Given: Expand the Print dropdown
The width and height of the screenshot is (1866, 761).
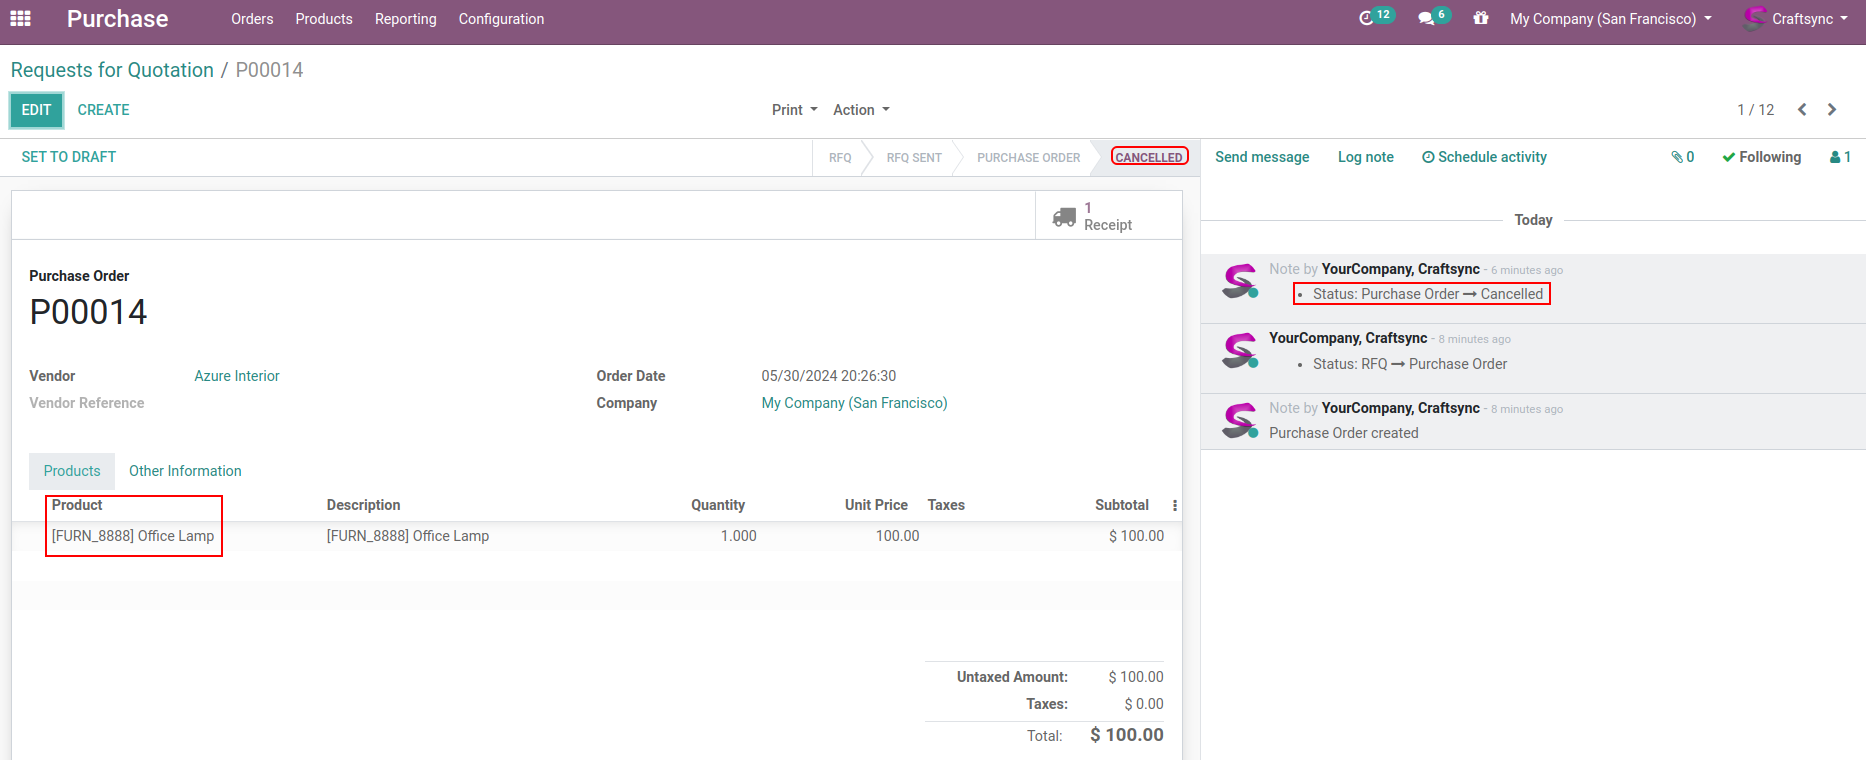Looking at the screenshot, I should point(794,110).
